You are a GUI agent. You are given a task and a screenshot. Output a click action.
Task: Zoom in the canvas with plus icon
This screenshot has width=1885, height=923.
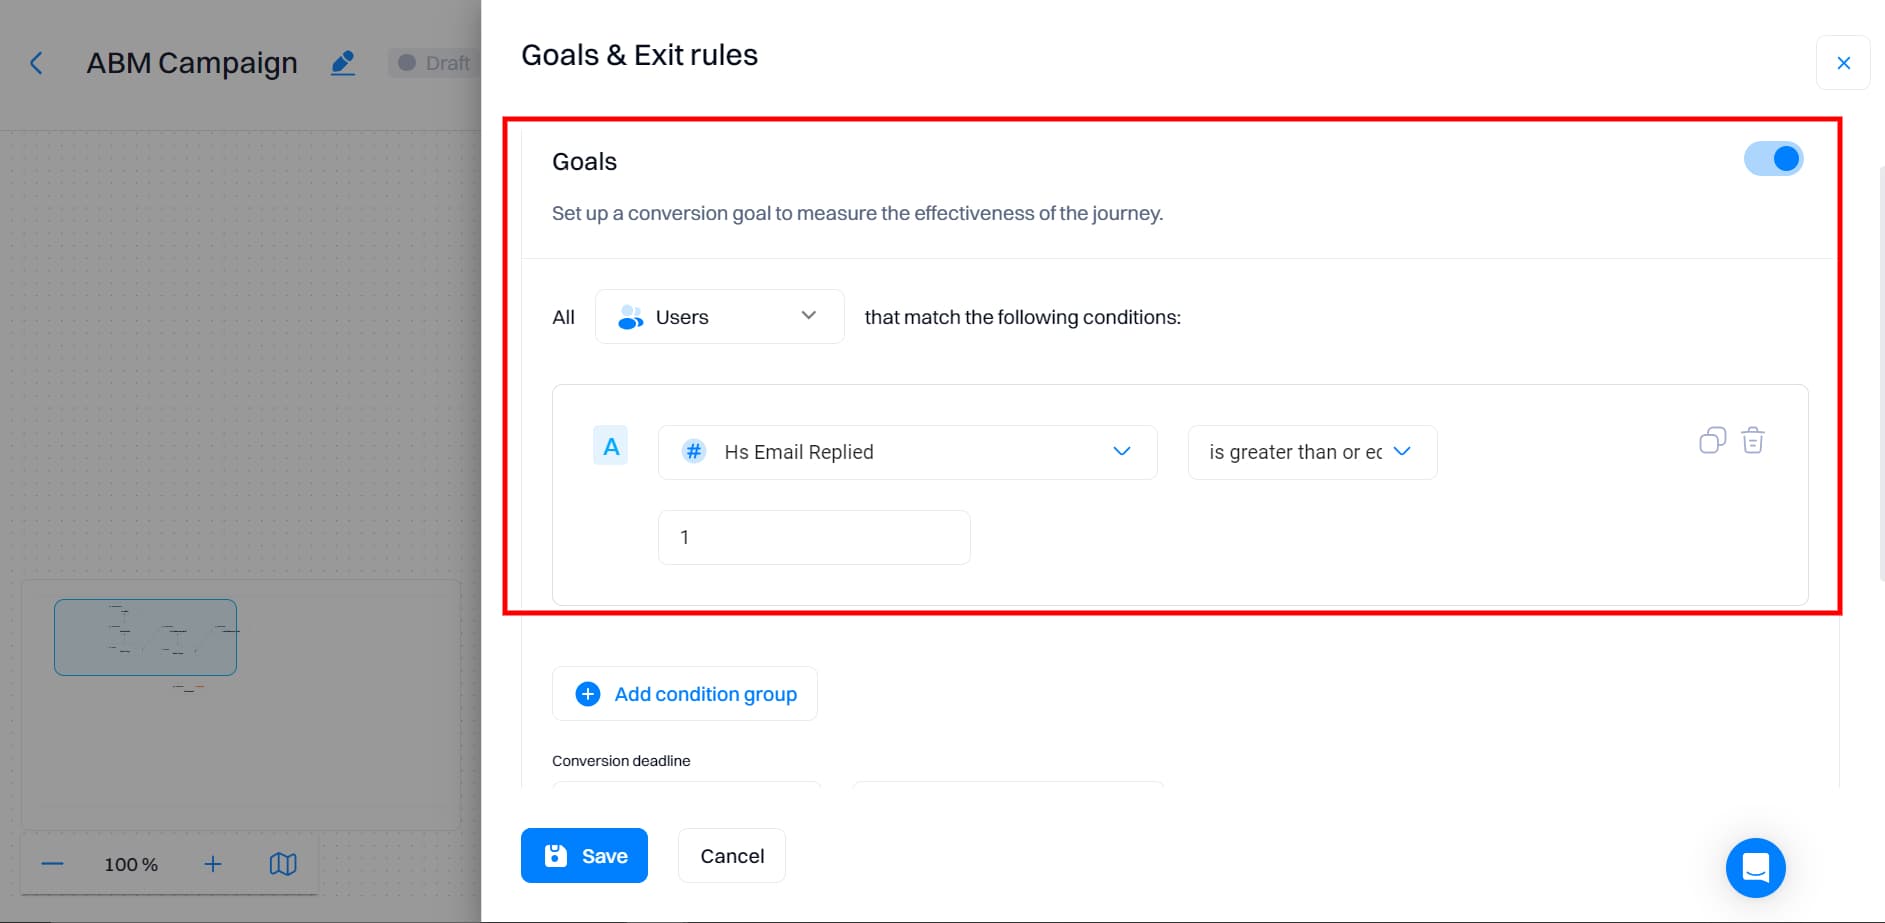pyautogui.click(x=212, y=863)
